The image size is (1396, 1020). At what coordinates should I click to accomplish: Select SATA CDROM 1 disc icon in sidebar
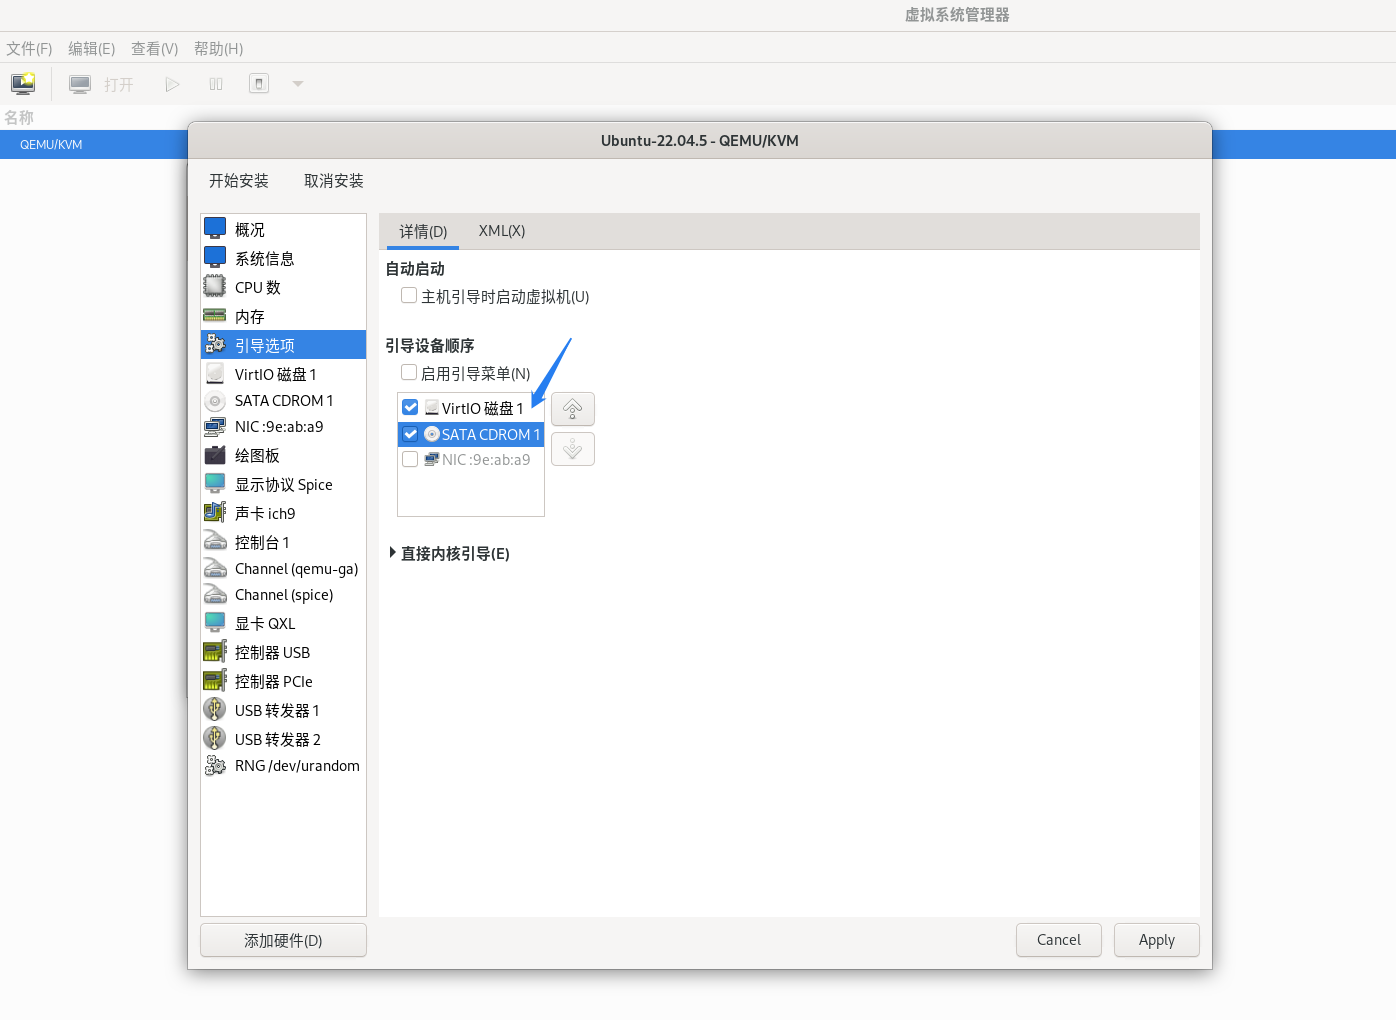point(215,401)
